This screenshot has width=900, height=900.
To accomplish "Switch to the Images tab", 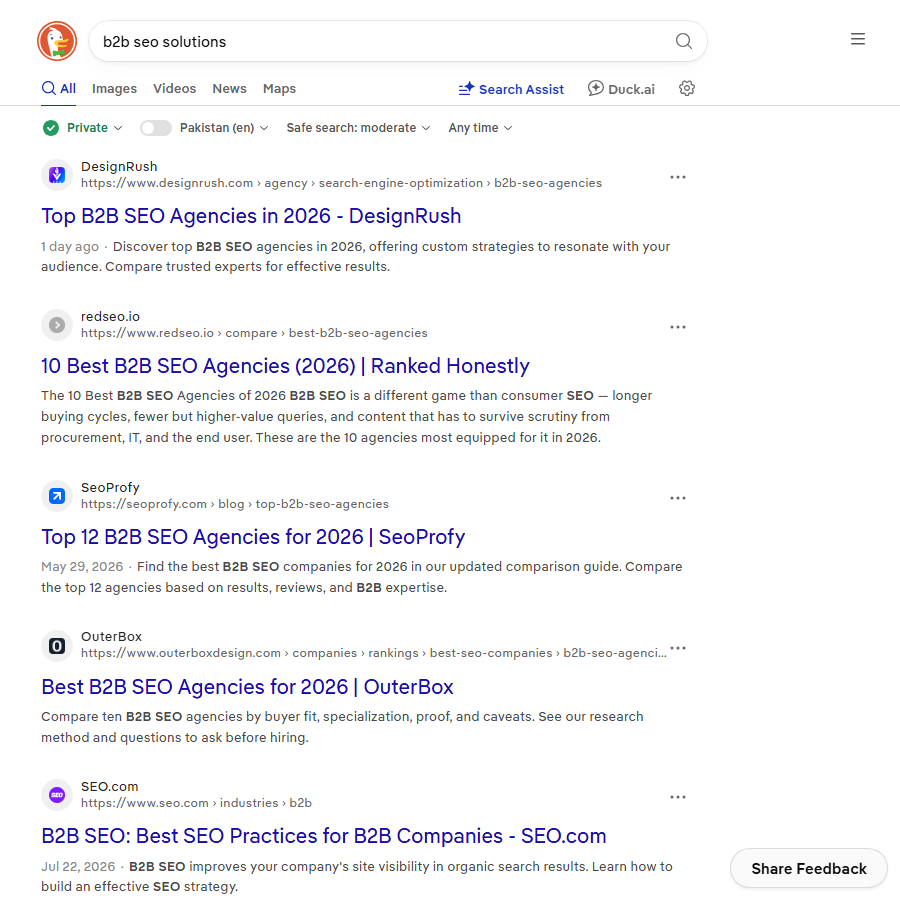I will tap(114, 88).
